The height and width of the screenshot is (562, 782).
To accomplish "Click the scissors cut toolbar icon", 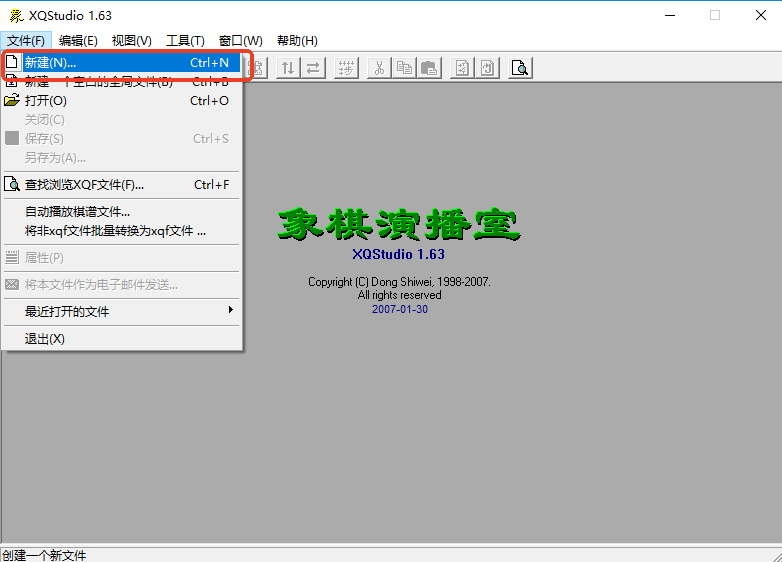I will pyautogui.click(x=379, y=68).
